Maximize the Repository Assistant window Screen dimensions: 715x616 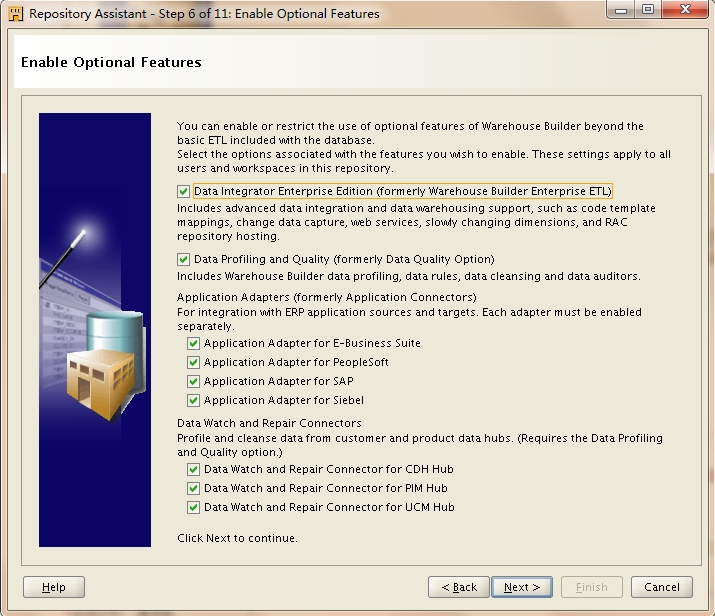(648, 10)
